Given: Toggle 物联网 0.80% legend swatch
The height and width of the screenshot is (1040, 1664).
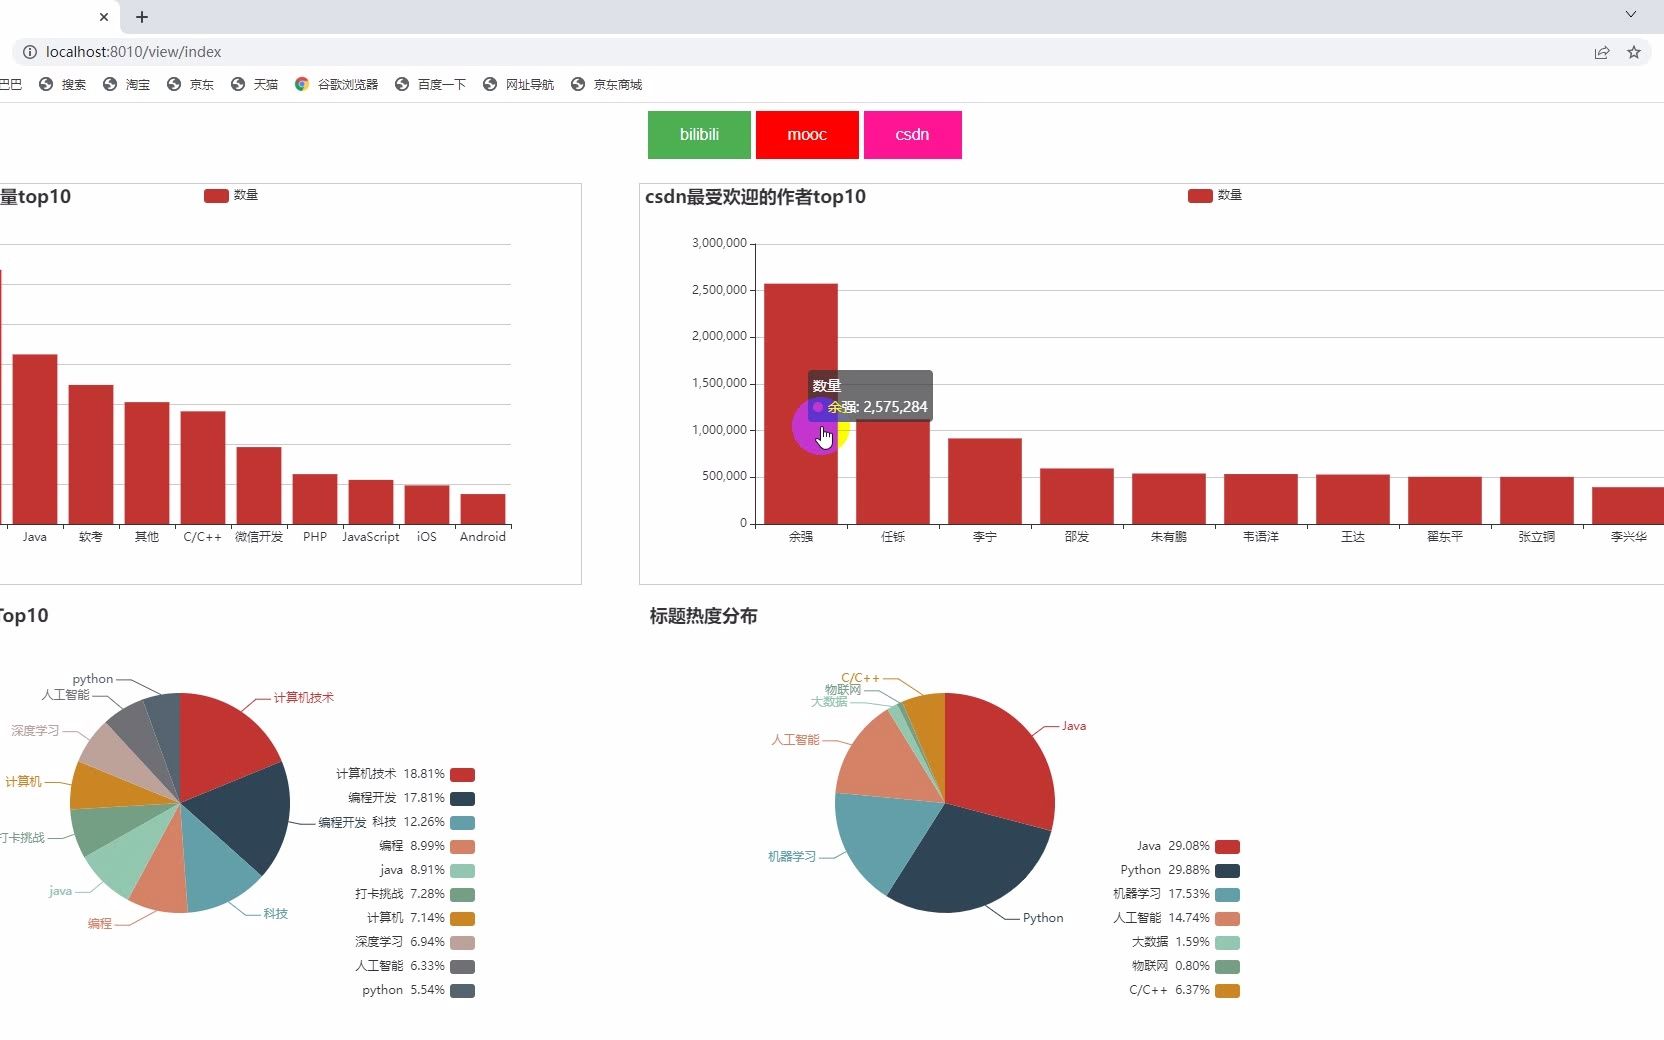Looking at the screenshot, I should (1227, 967).
